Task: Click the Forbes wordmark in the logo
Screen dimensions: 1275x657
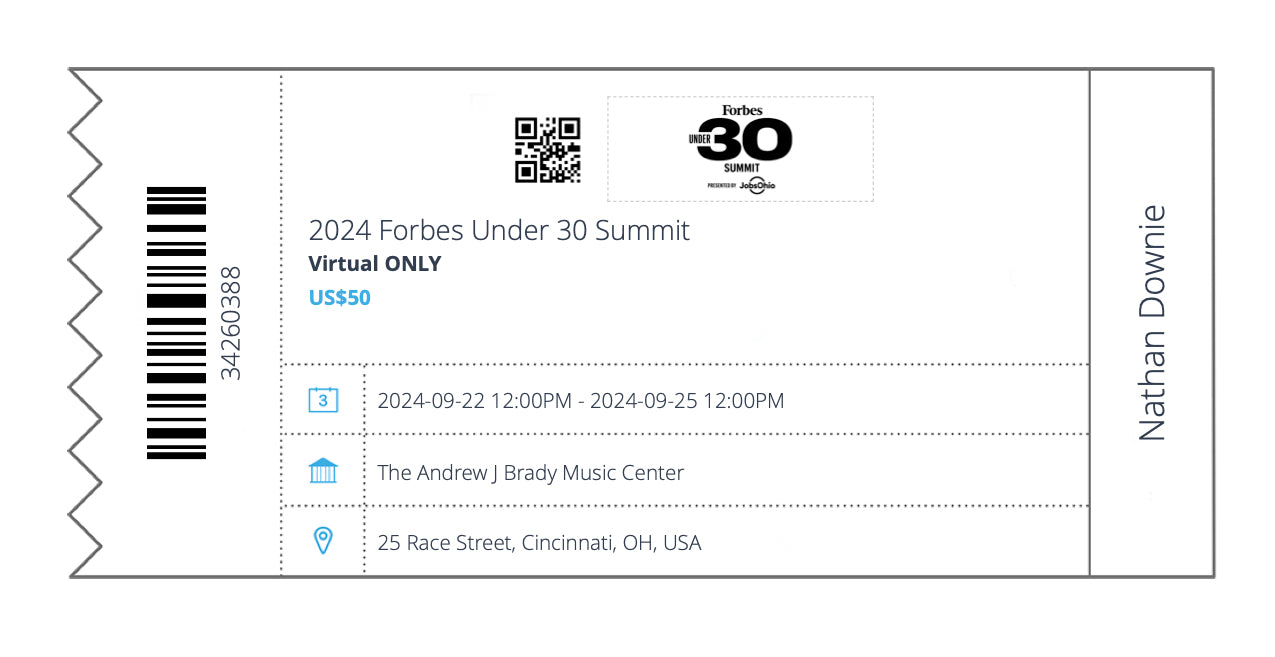Action: [x=743, y=110]
